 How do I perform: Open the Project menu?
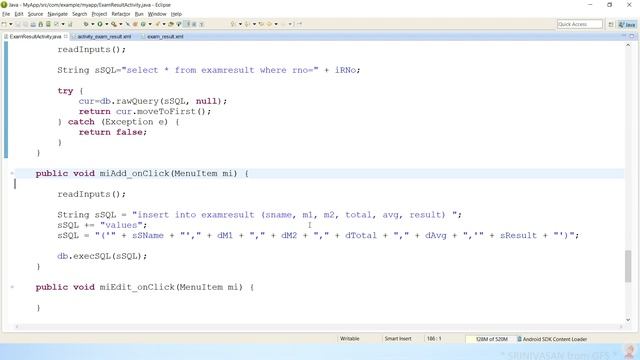99,14
